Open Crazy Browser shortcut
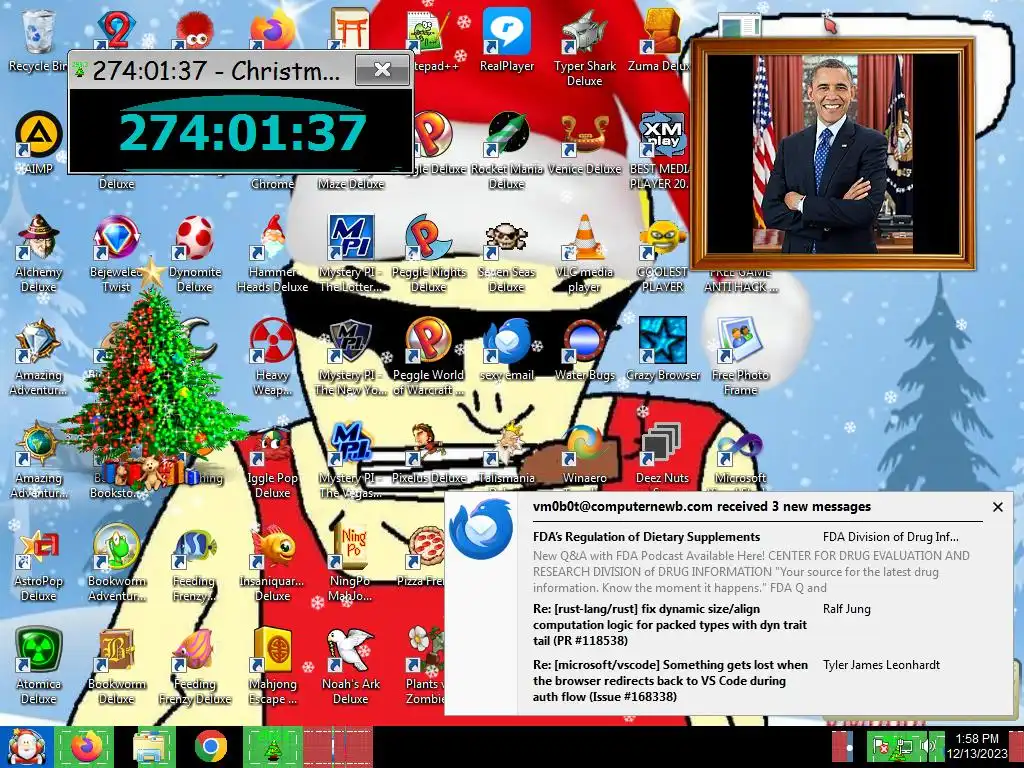The height and width of the screenshot is (768, 1024). (662, 349)
